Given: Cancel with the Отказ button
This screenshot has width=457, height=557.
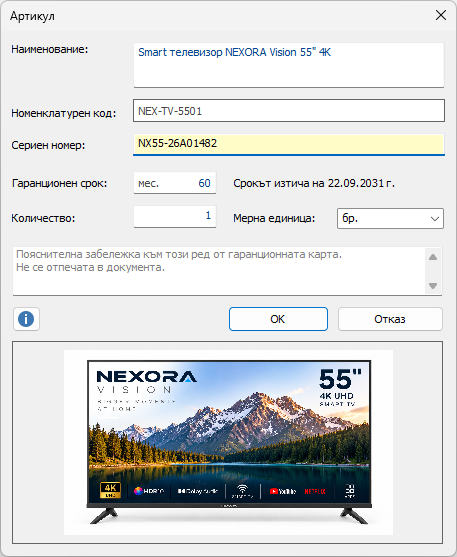Looking at the screenshot, I should pyautogui.click(x=390, y=319).
